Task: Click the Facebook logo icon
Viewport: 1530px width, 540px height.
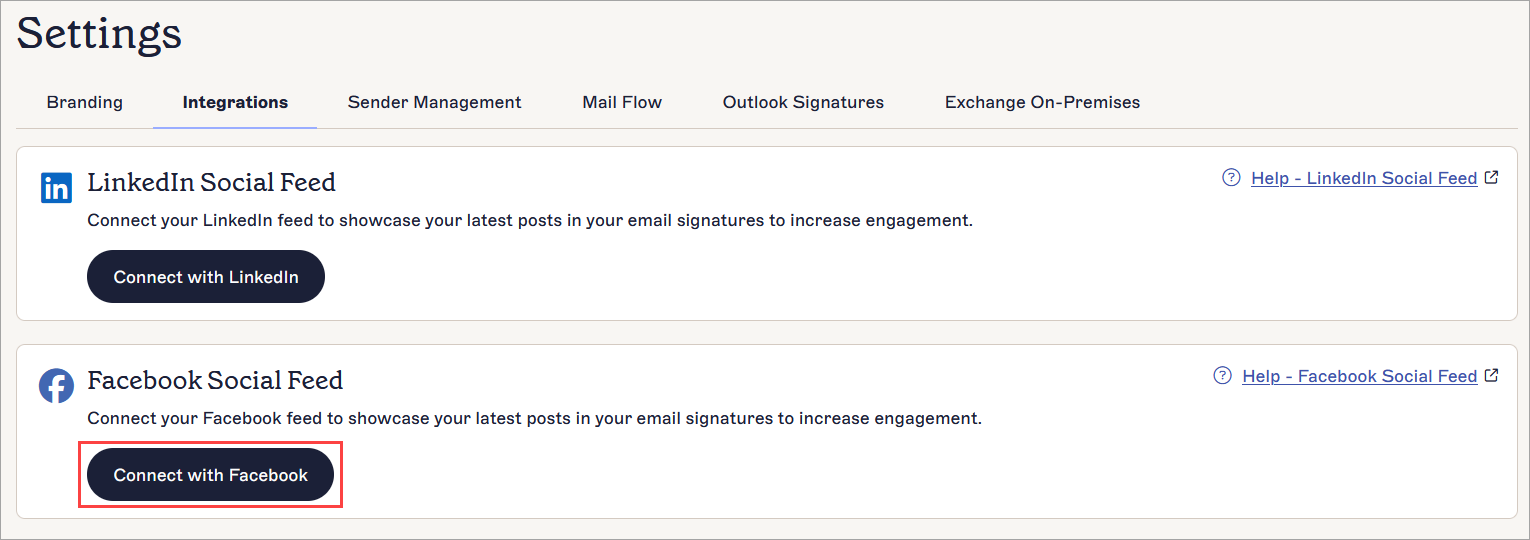Action: pyautogui.click(x=56, y=385)
